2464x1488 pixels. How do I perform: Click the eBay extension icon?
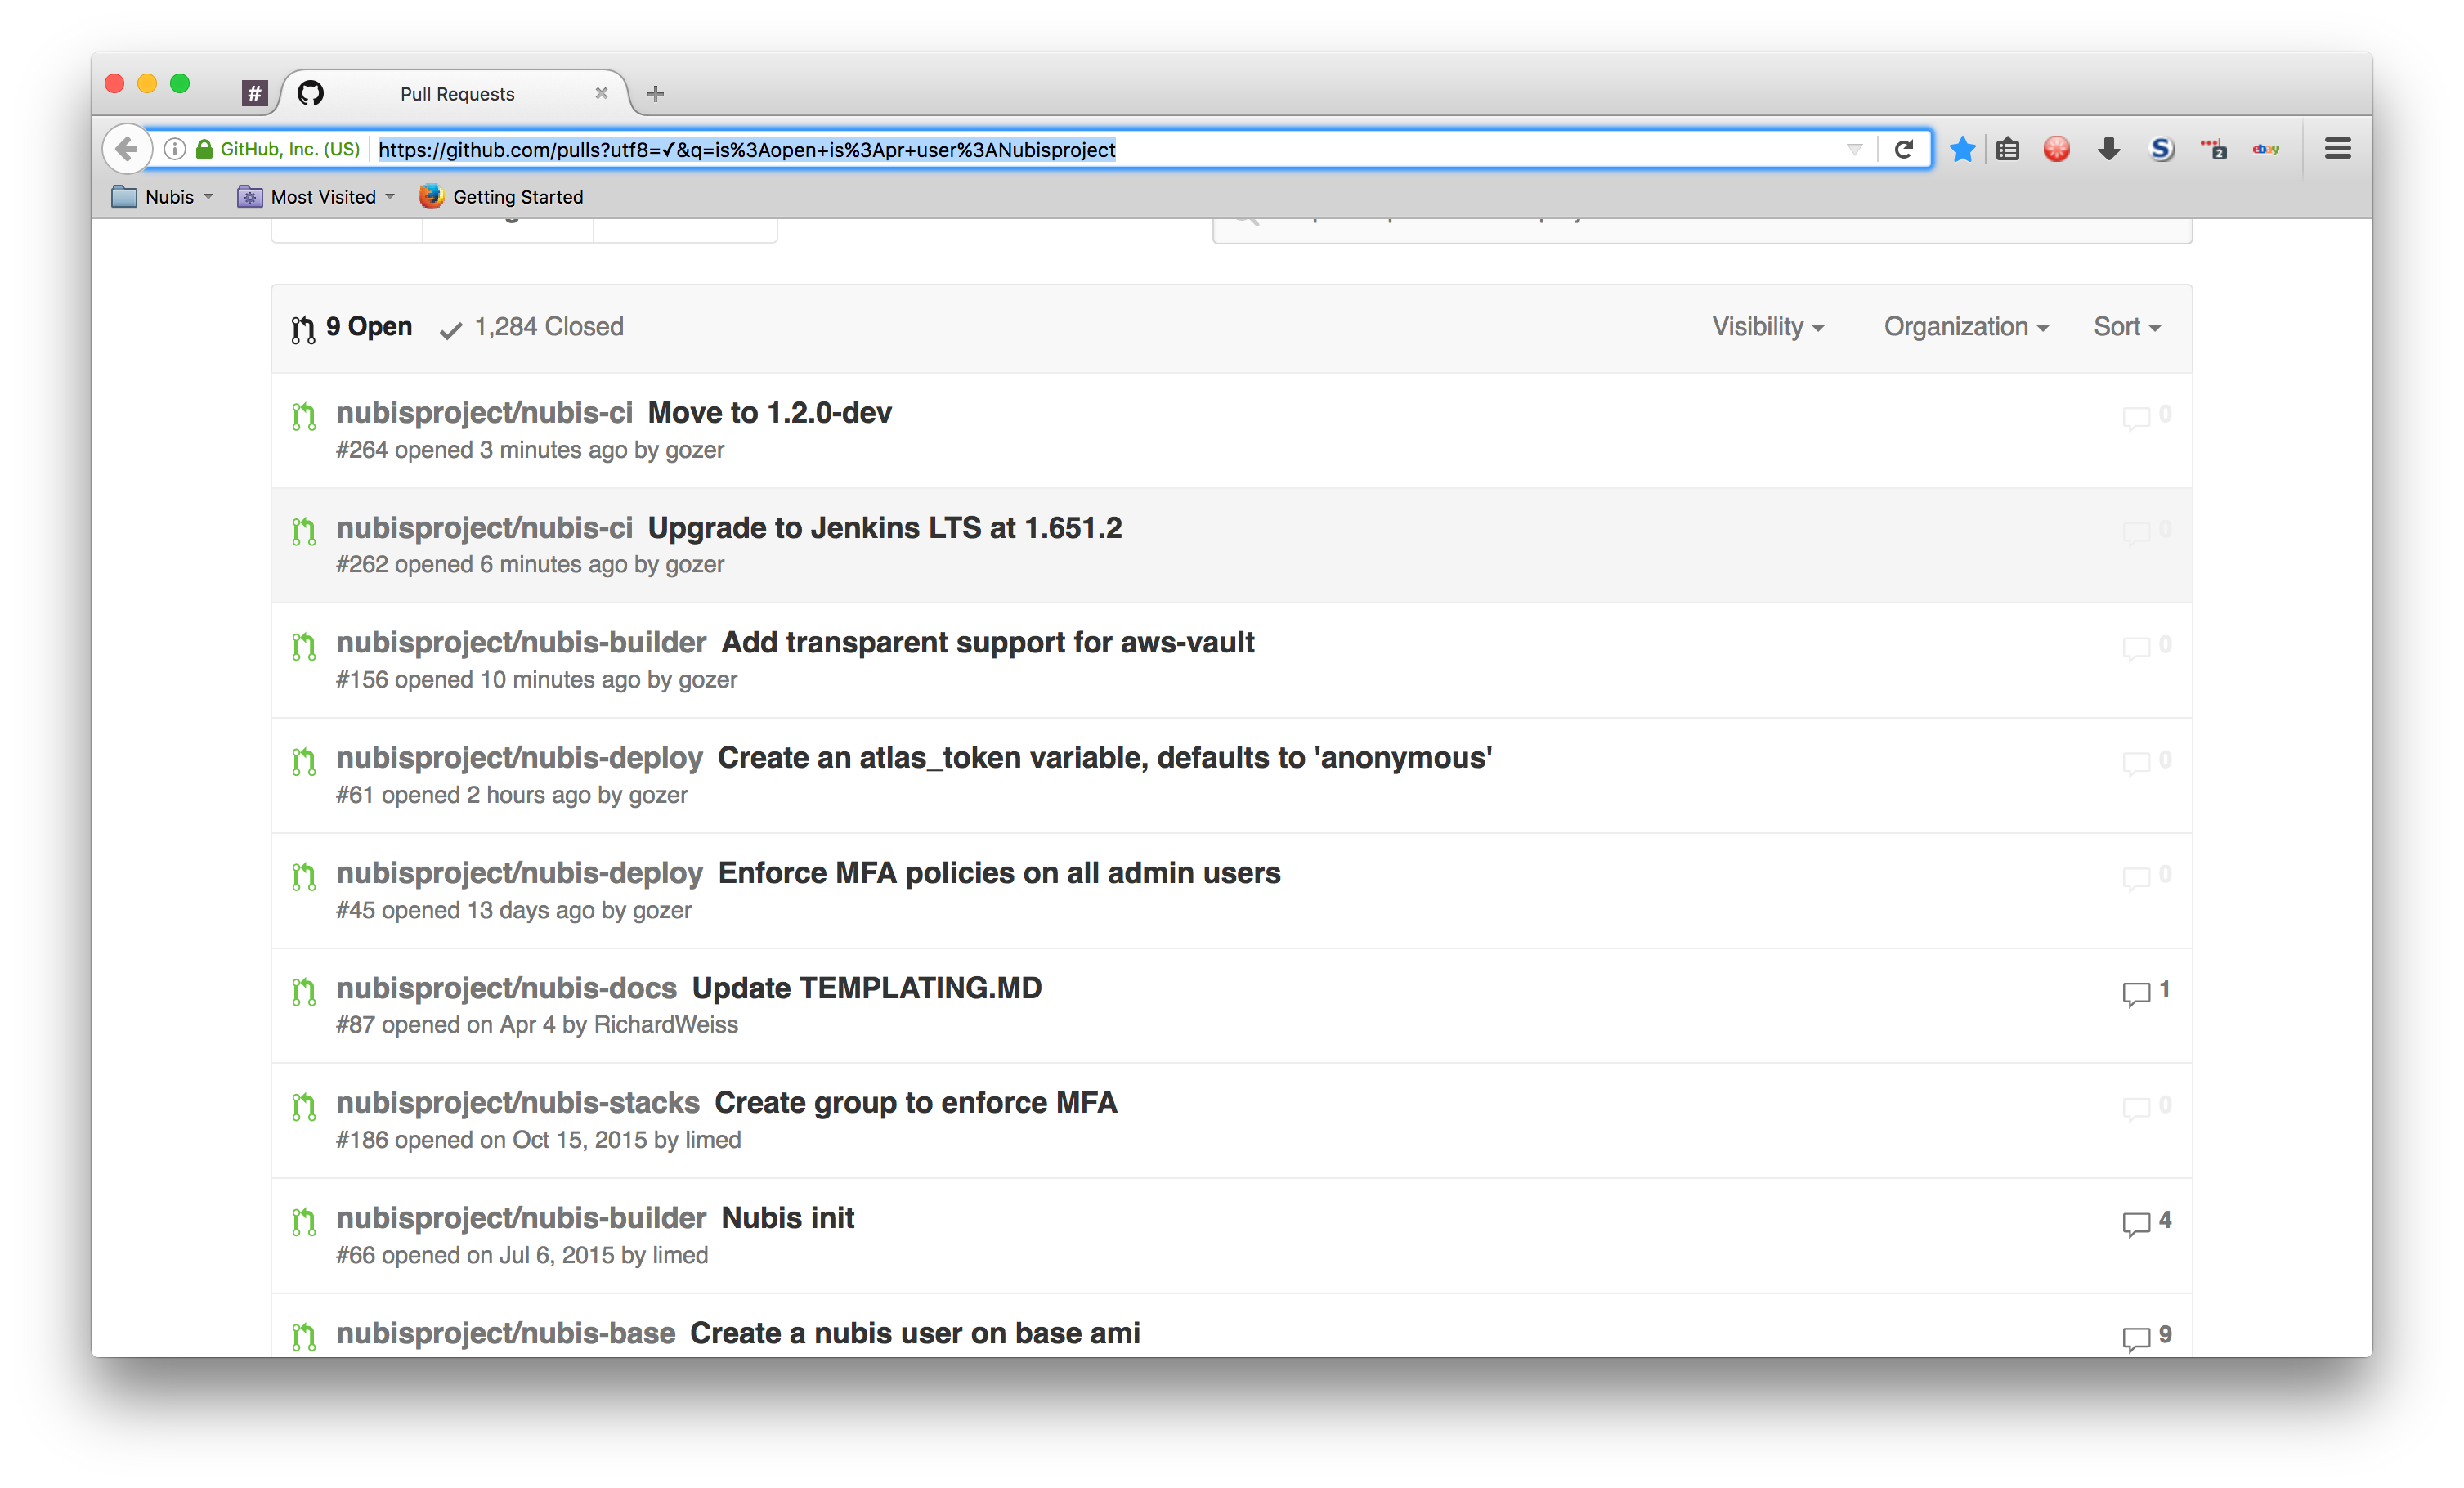tap(2266, 149)
